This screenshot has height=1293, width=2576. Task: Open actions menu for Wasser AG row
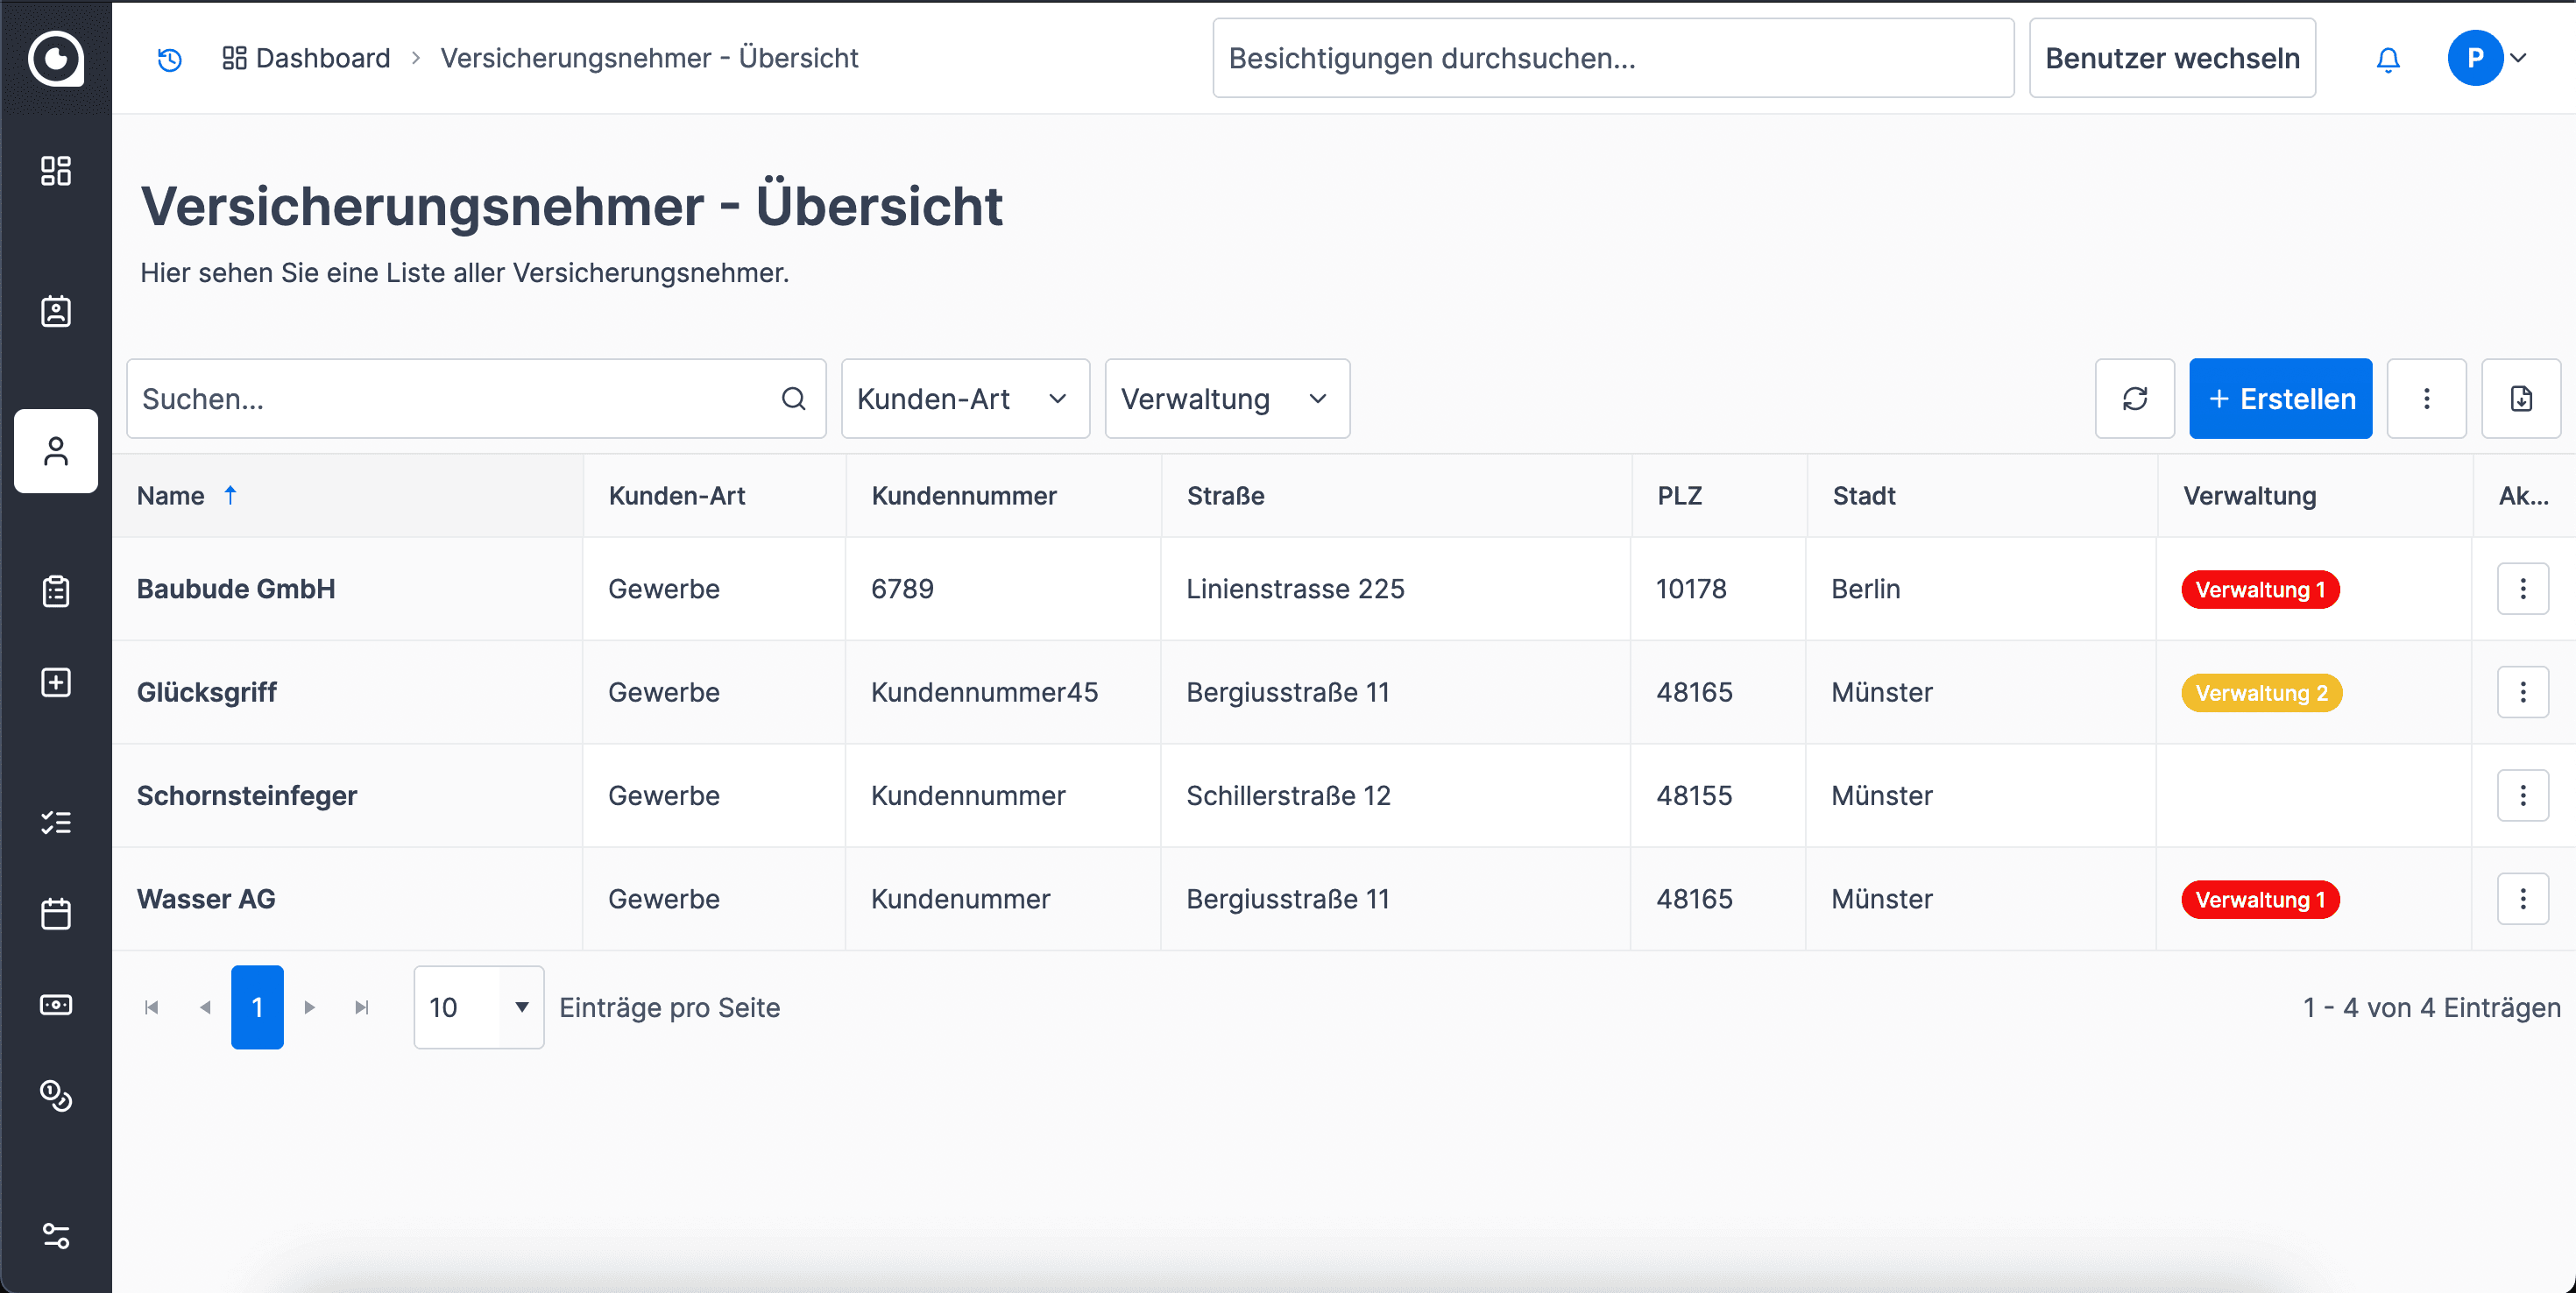click(2522, 899)
